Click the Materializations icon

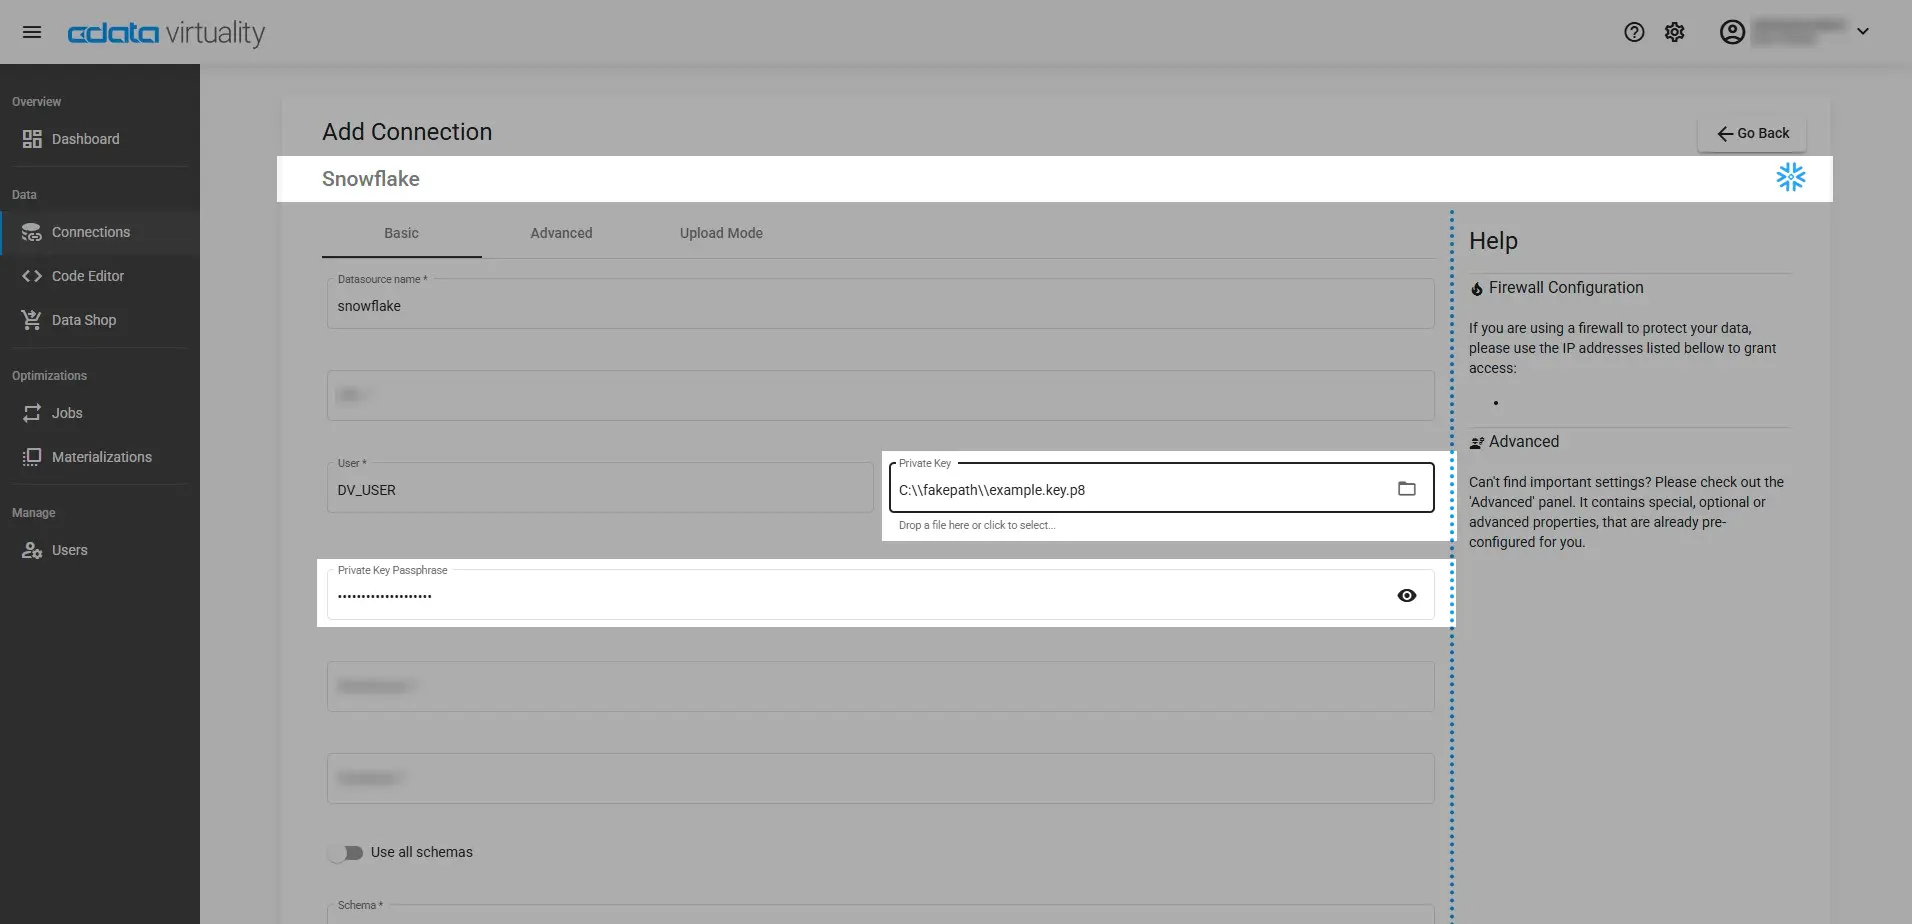[x=32, y=457]
